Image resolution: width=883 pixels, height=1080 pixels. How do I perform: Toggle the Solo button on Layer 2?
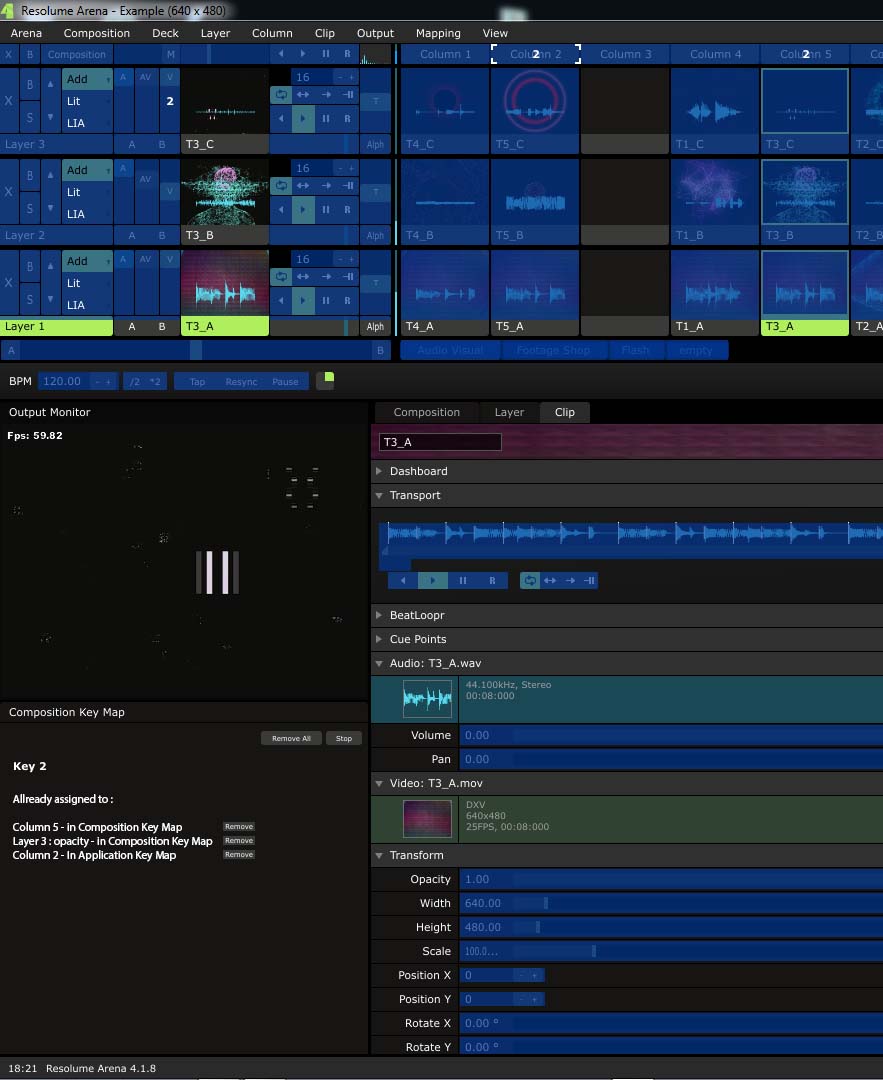point(30,210)
